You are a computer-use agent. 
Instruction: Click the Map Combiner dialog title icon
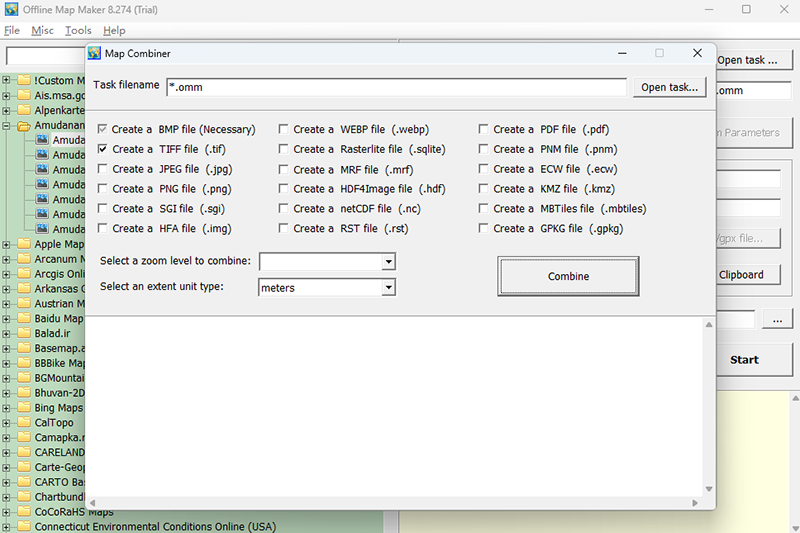94,53
